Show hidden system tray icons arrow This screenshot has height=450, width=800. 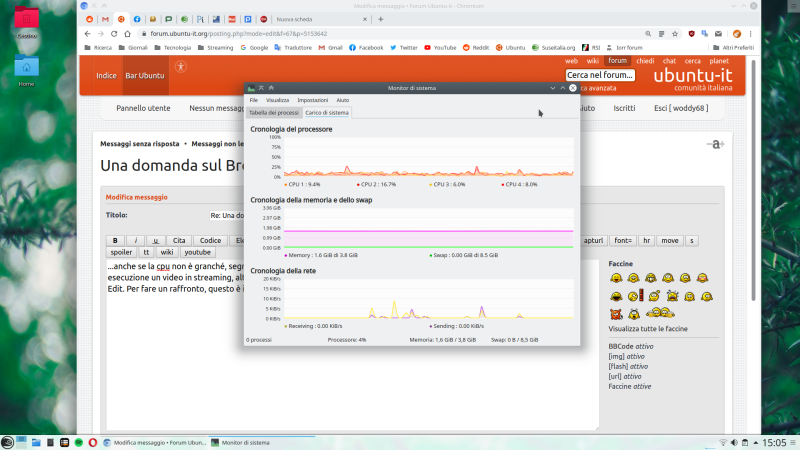pyautogui.click(x=756, y=442)
